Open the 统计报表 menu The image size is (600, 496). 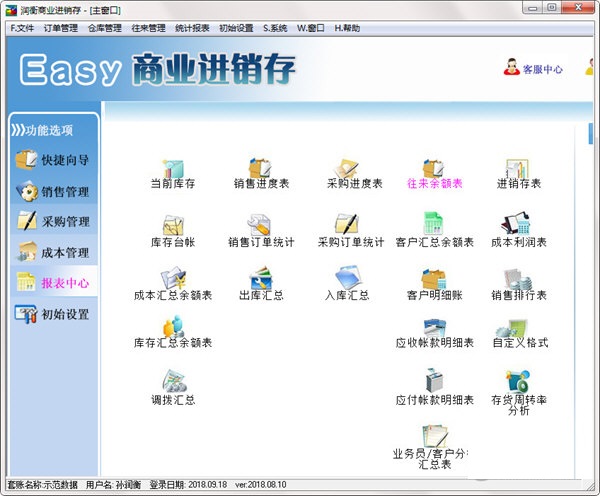(192, 28)
